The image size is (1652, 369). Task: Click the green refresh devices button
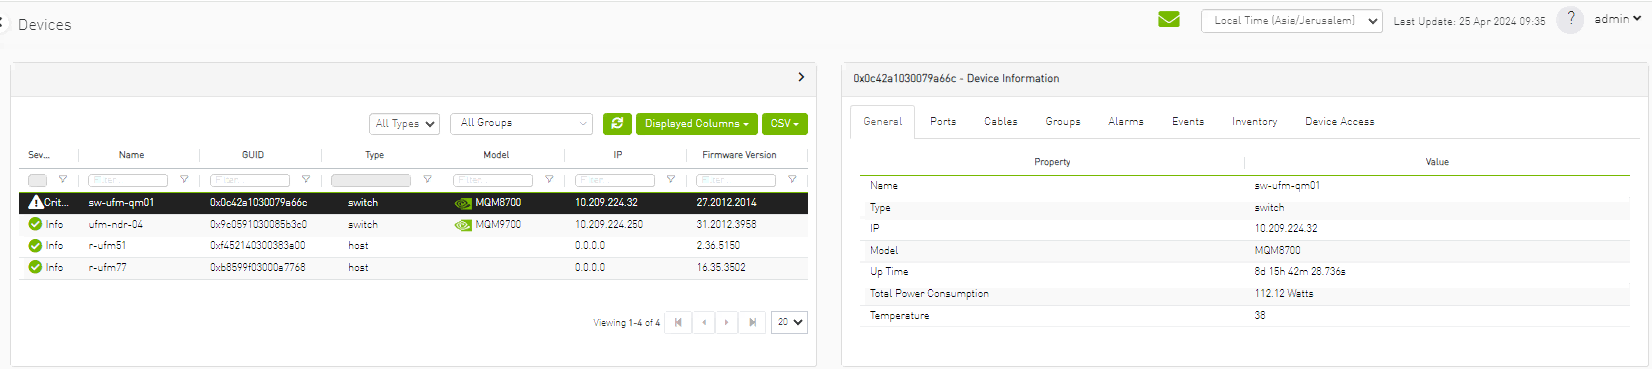click(x=617, y=123)
